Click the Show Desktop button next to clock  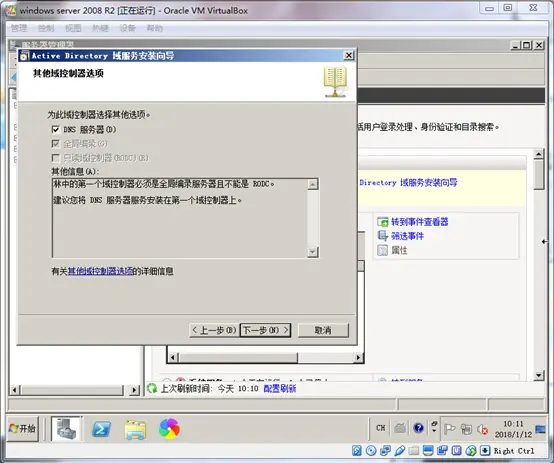point(540,429)
